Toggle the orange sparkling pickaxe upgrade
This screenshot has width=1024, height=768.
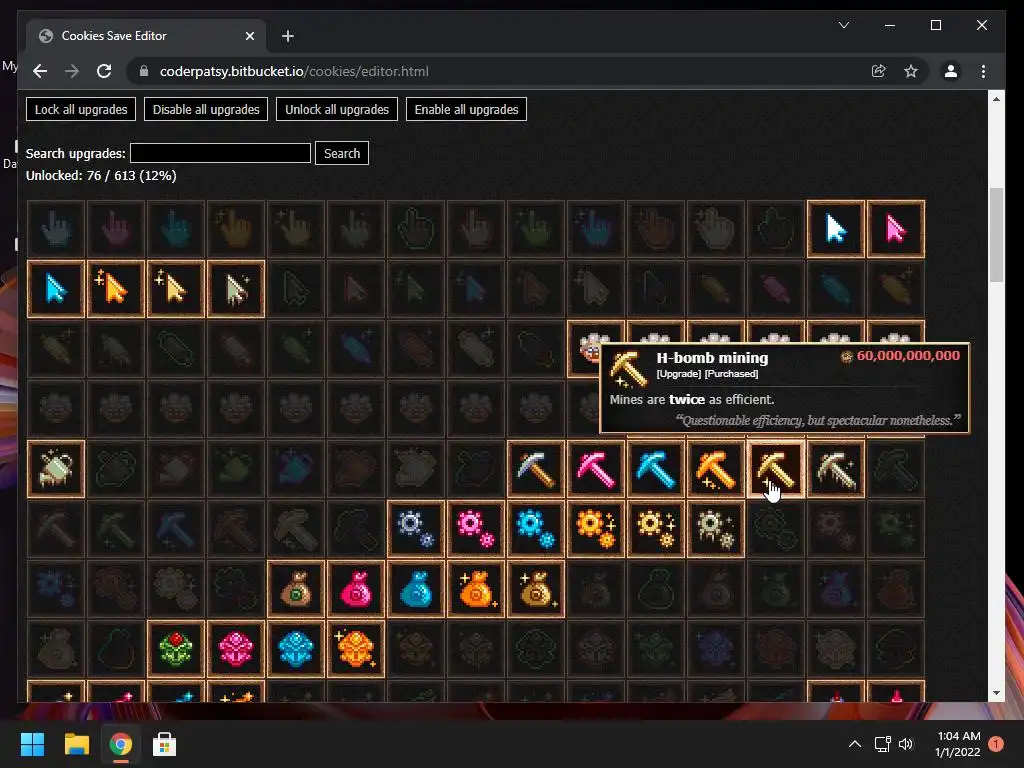(716, 469)
